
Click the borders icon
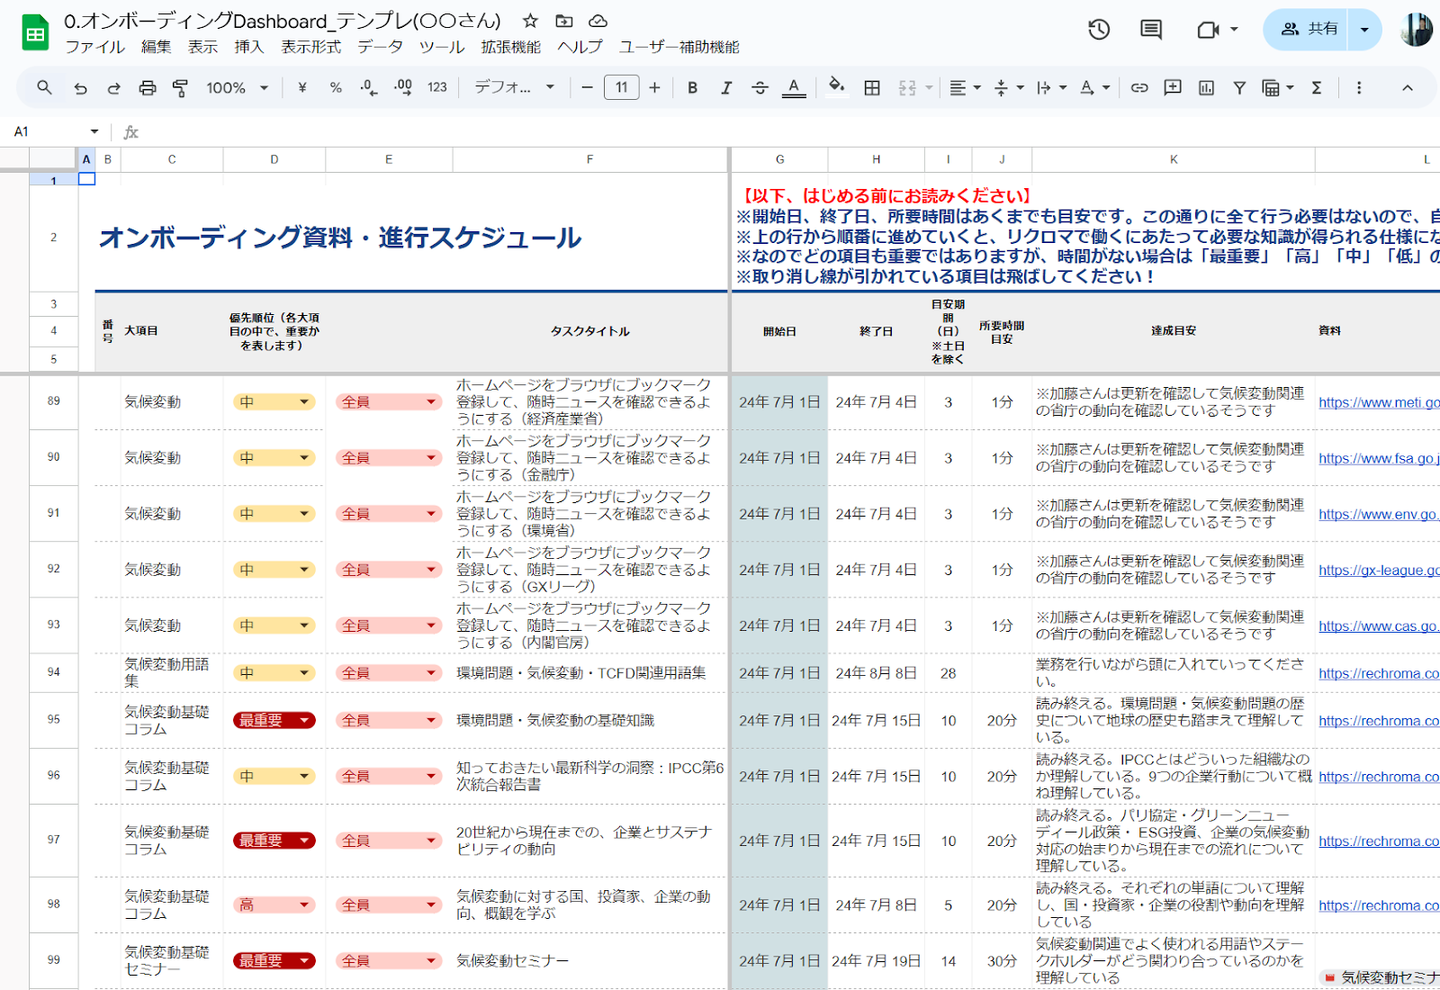[872, 88]
